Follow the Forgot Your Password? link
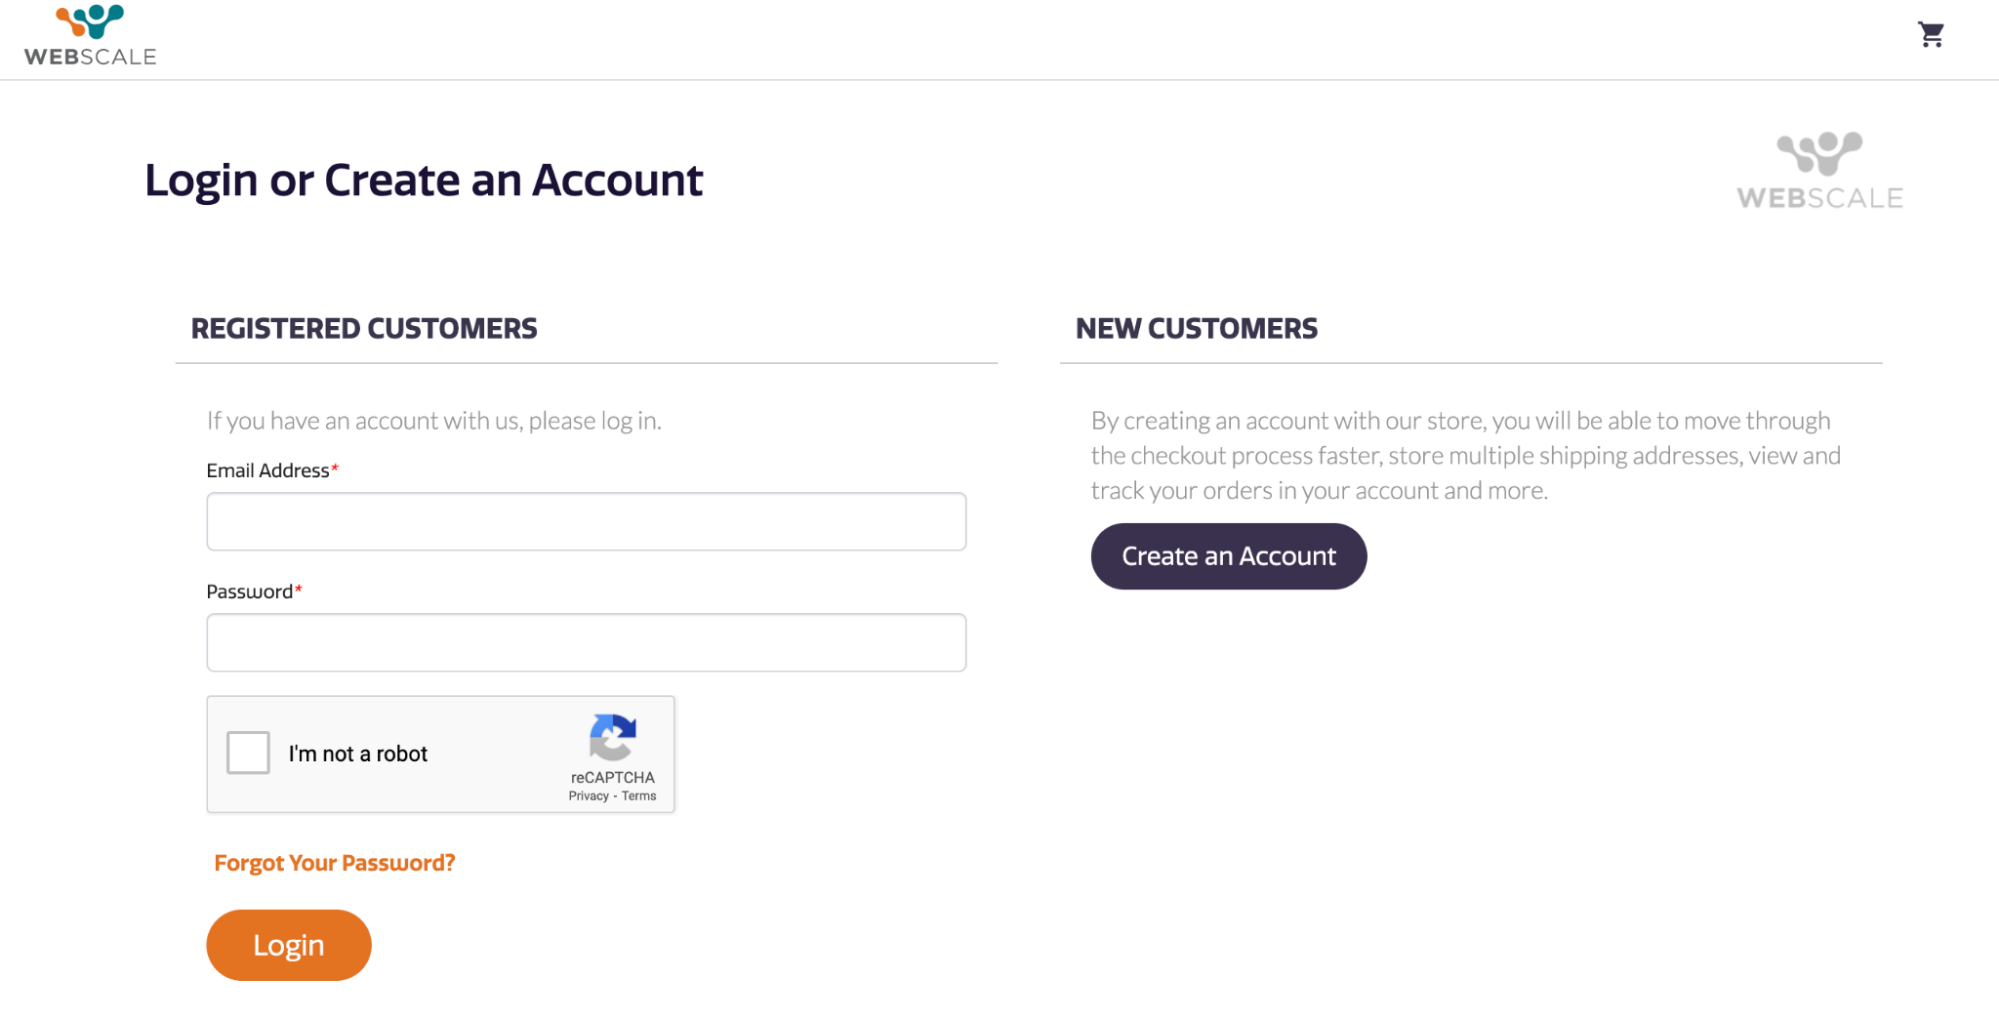Viewport: 1999px width, 1034px height. (x=334, y=863)
